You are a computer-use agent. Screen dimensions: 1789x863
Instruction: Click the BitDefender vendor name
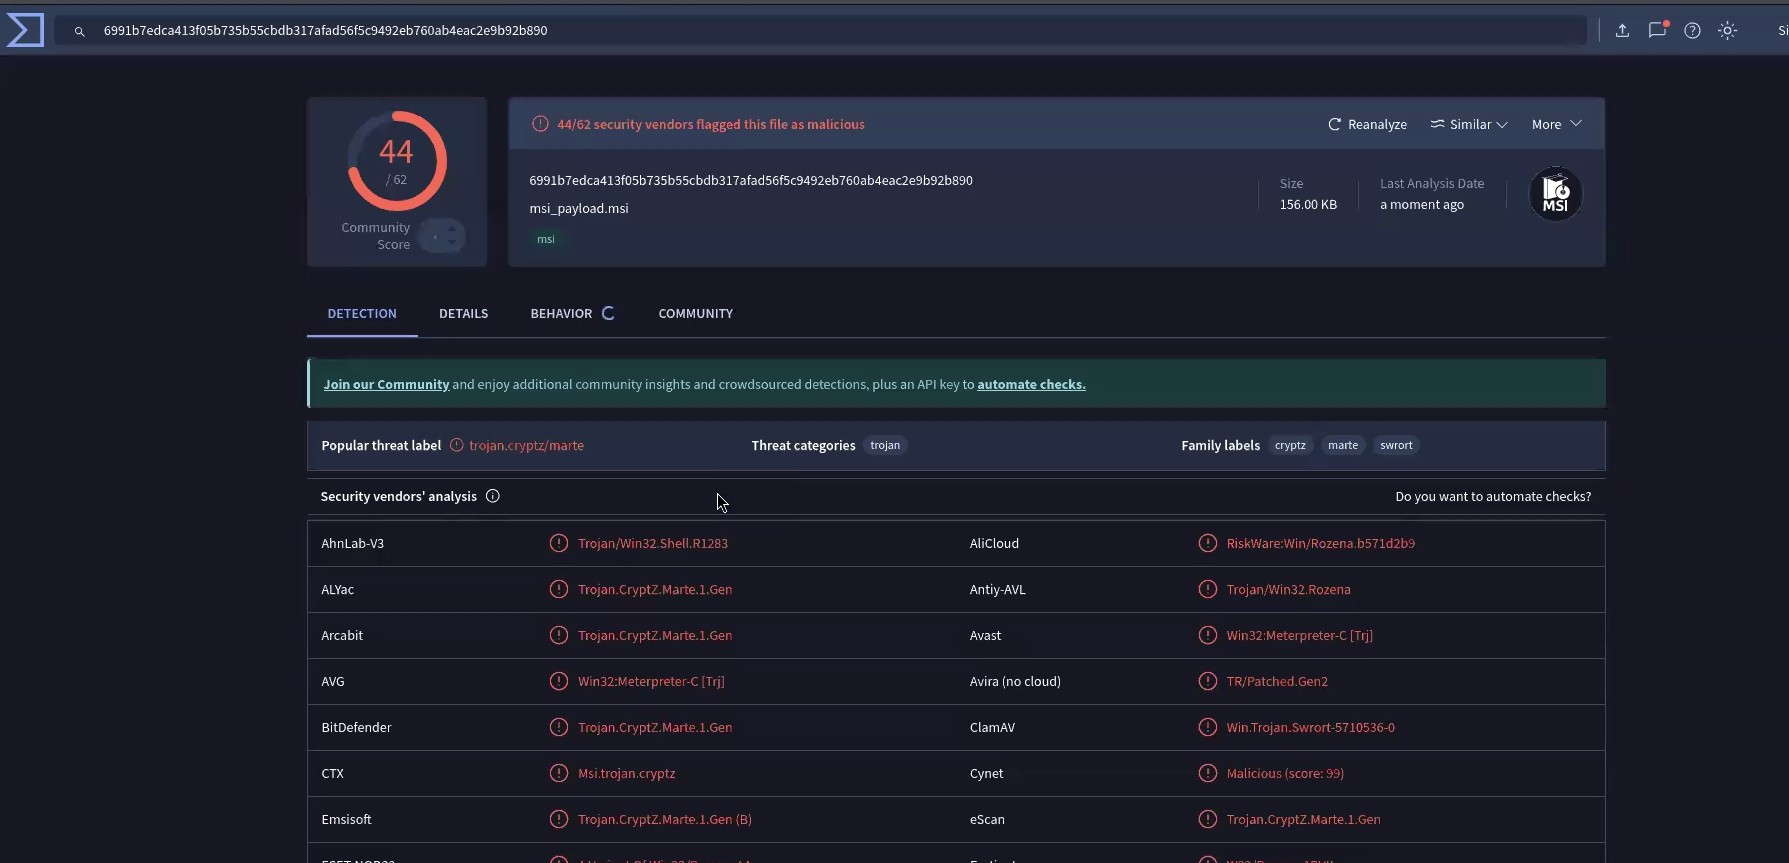(356, 727)
